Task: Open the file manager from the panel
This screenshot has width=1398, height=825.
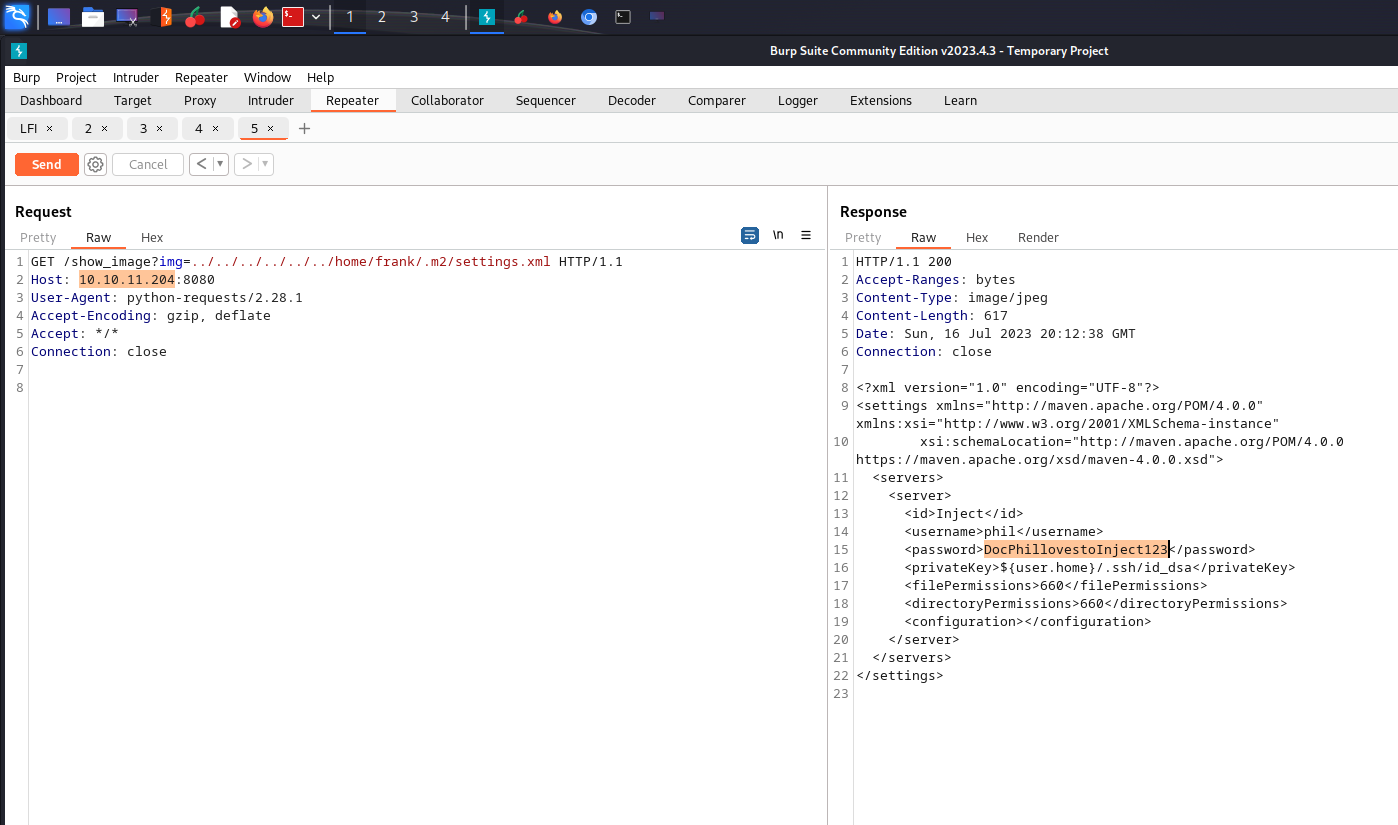Action: [x=93, y=17]
